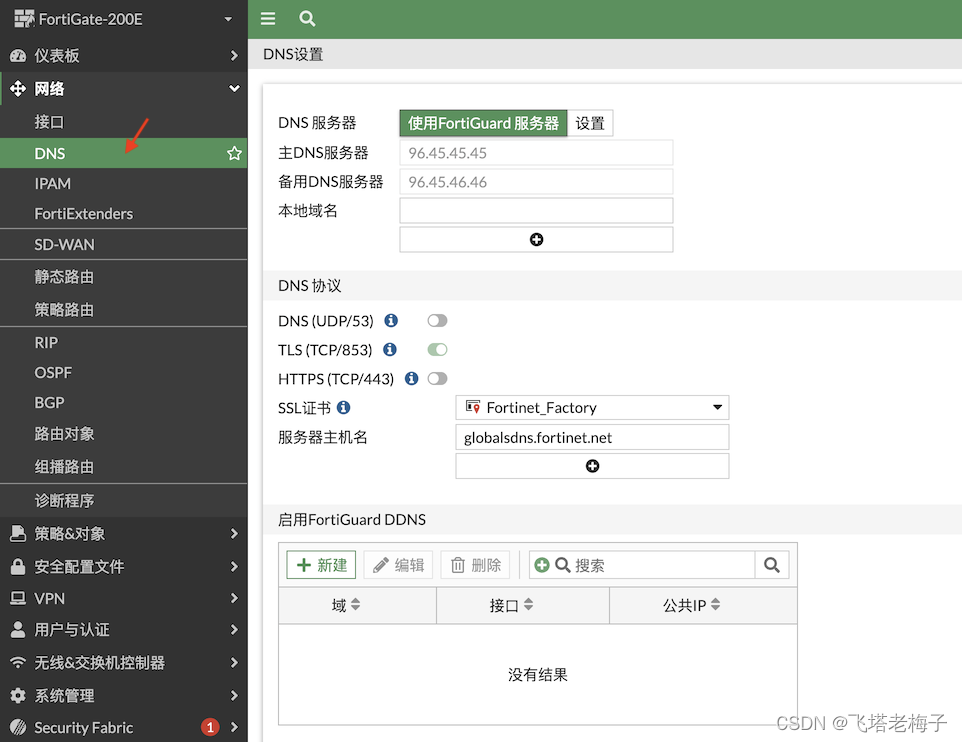Expand the 用户与认证 chevron
The width and height of the screenshot is (962, 742).
click(234, 629)
